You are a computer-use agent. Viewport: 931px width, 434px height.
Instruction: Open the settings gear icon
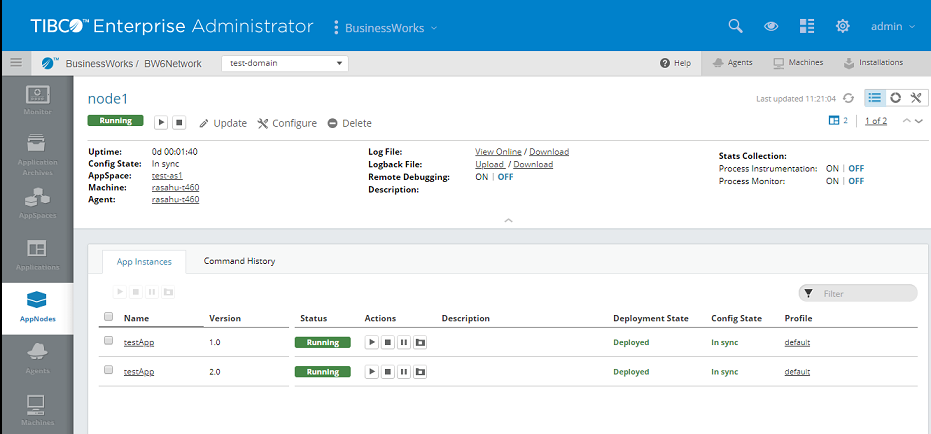pyautogui.click(x=843, y=27)
